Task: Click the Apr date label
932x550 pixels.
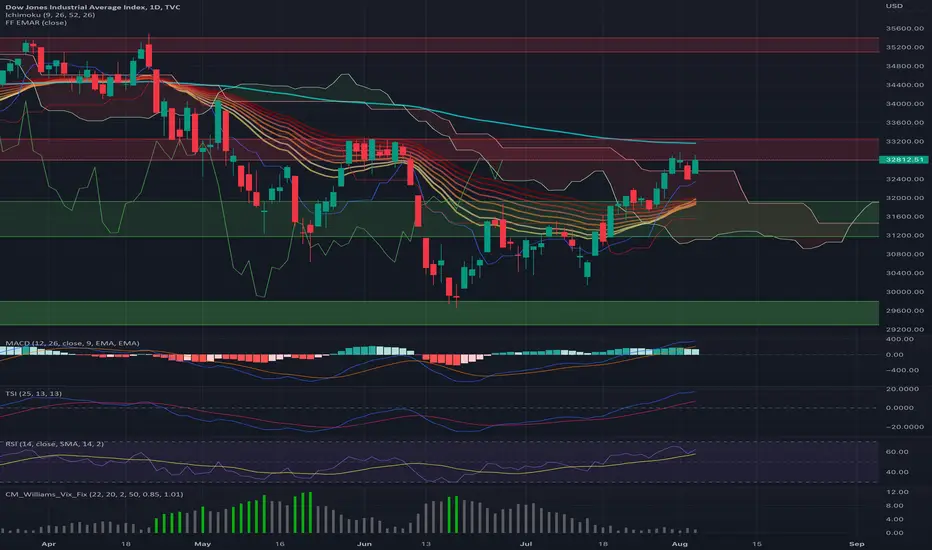Action: (48, 544)
